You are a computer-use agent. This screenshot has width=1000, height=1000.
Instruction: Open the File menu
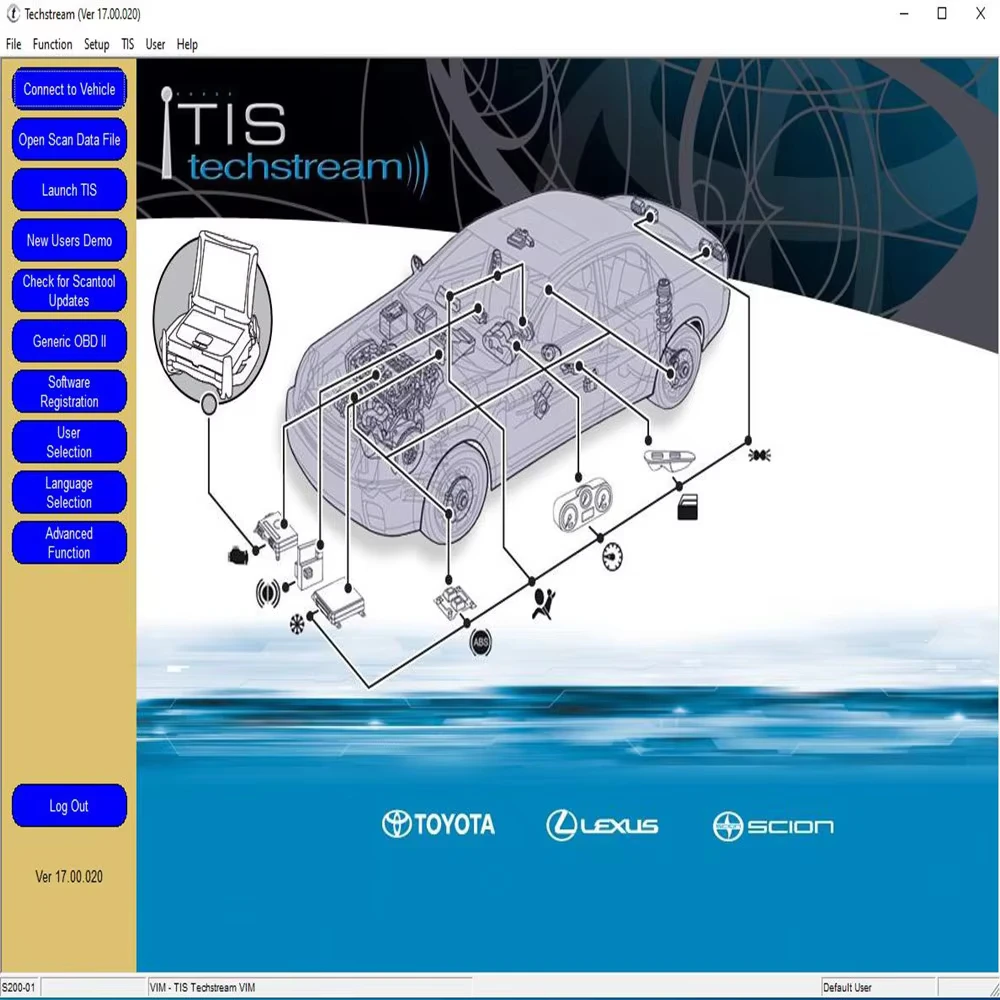tap(13, 44)
